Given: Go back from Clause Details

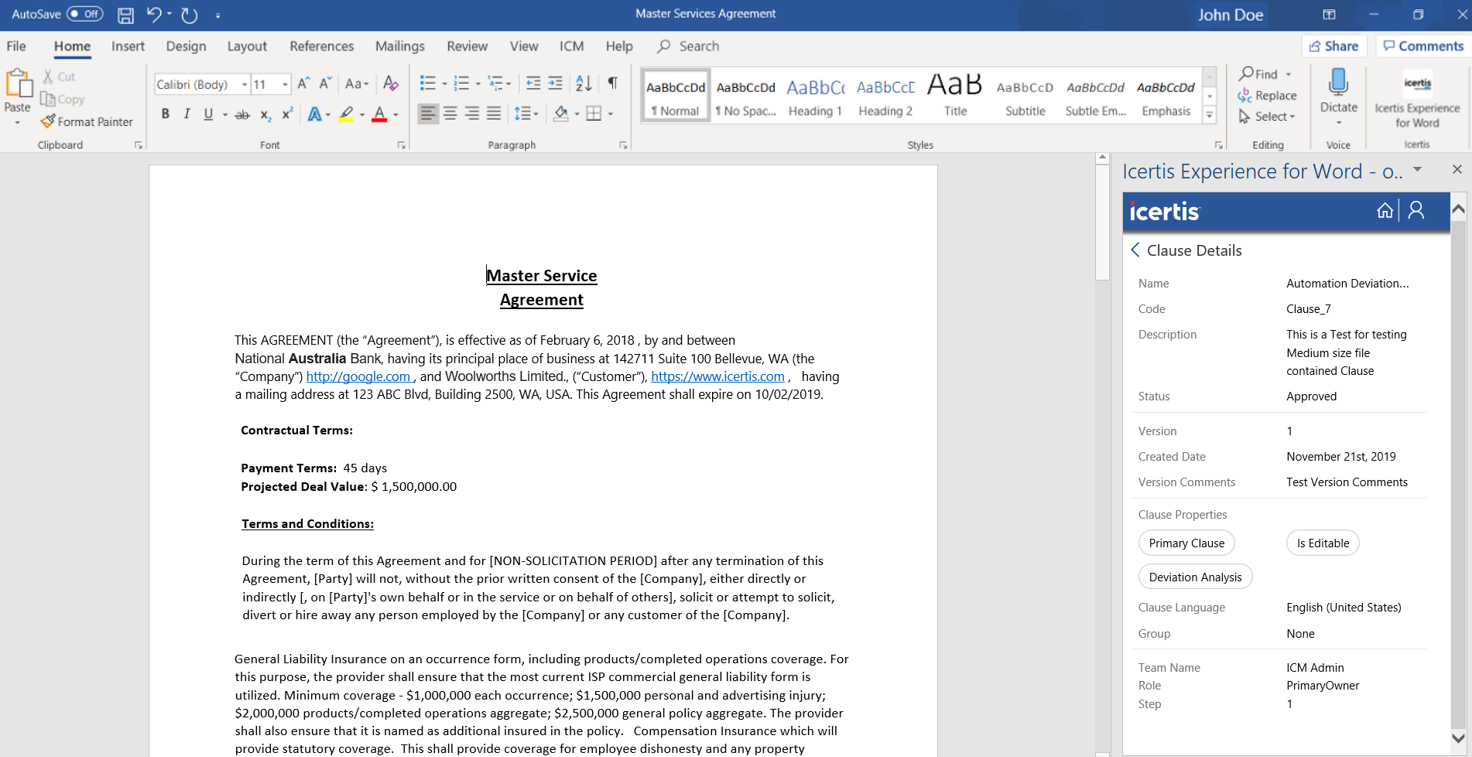Looking at the screenshot, I should tap(1135, 250).
